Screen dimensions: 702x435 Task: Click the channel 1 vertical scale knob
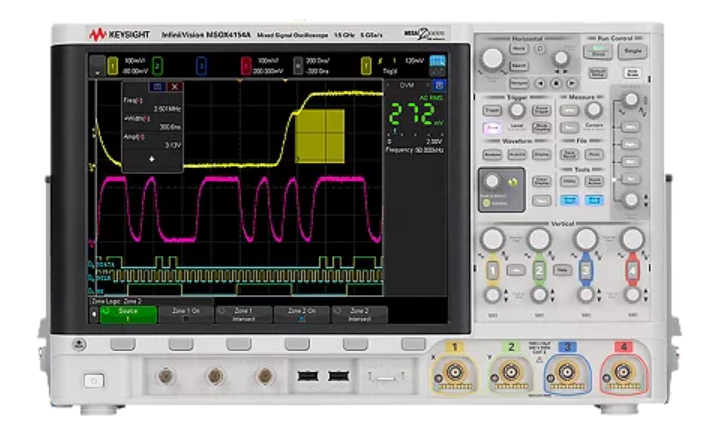point(492,239)
